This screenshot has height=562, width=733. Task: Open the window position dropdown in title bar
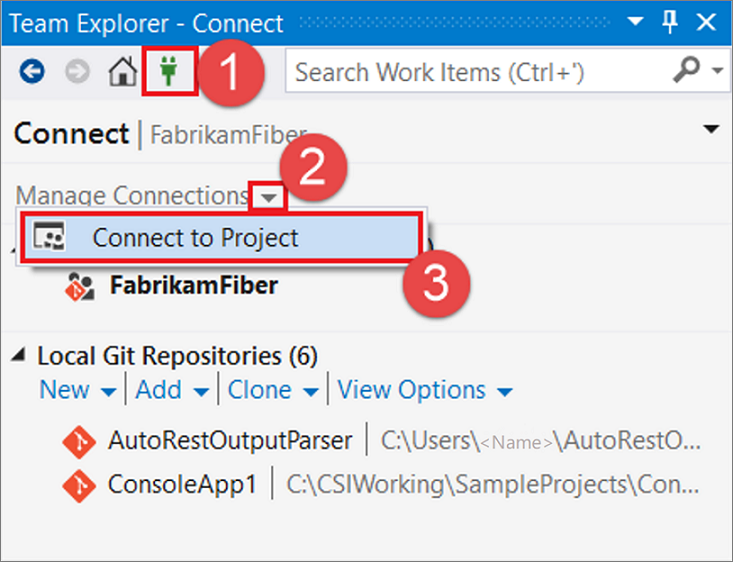[x=635, y=21]
